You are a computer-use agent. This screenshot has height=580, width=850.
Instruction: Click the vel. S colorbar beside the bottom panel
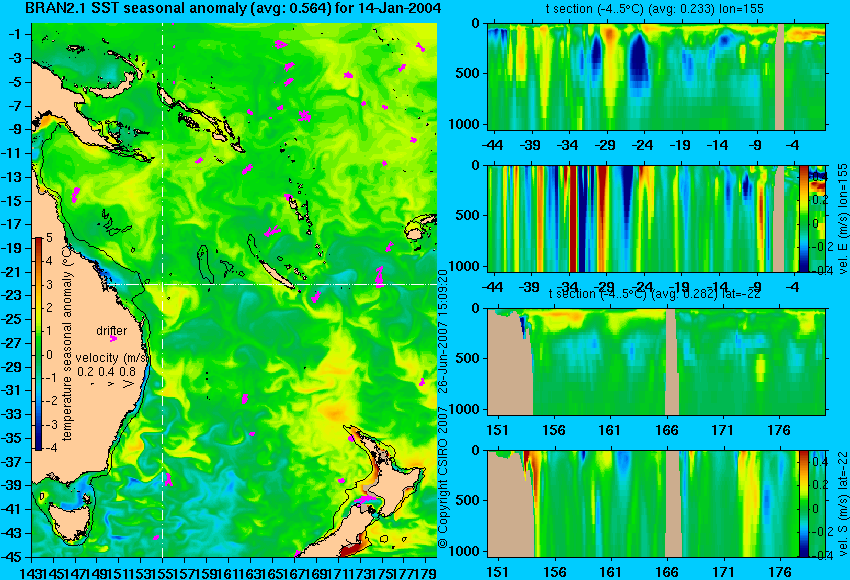803,504
